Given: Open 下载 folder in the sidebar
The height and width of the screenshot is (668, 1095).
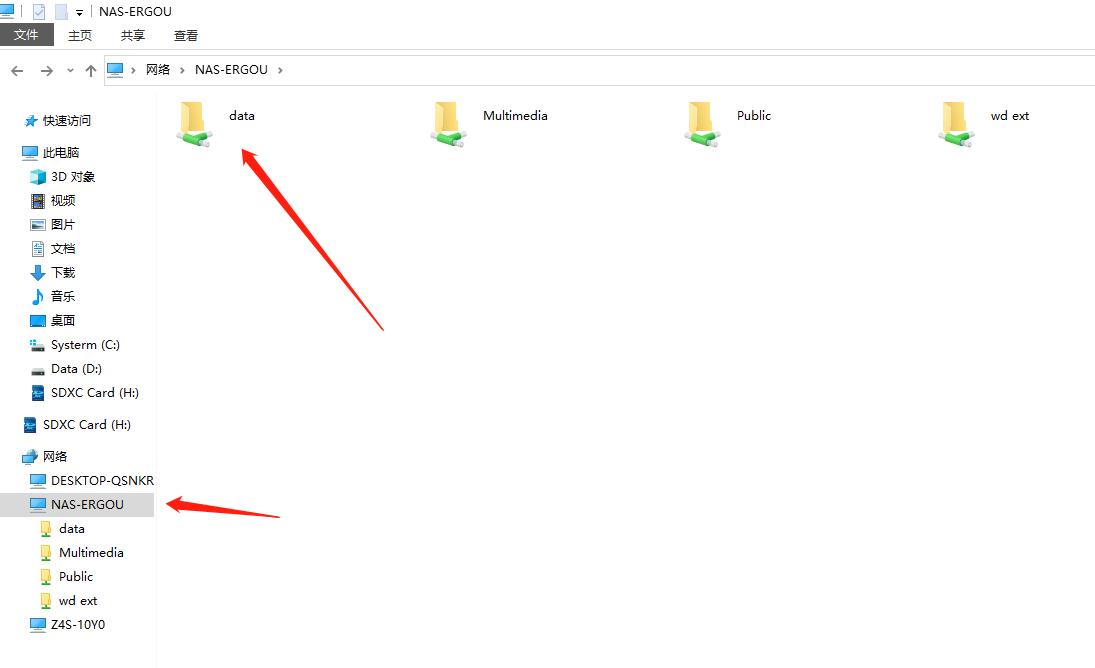Looking at the screenshot, I should [63, 273].
